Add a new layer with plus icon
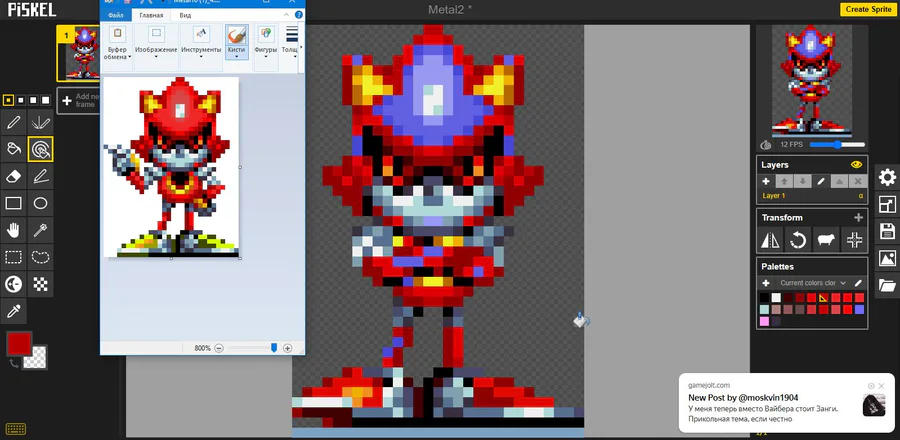This screenshot has height=440, width=900. (766, 181)
